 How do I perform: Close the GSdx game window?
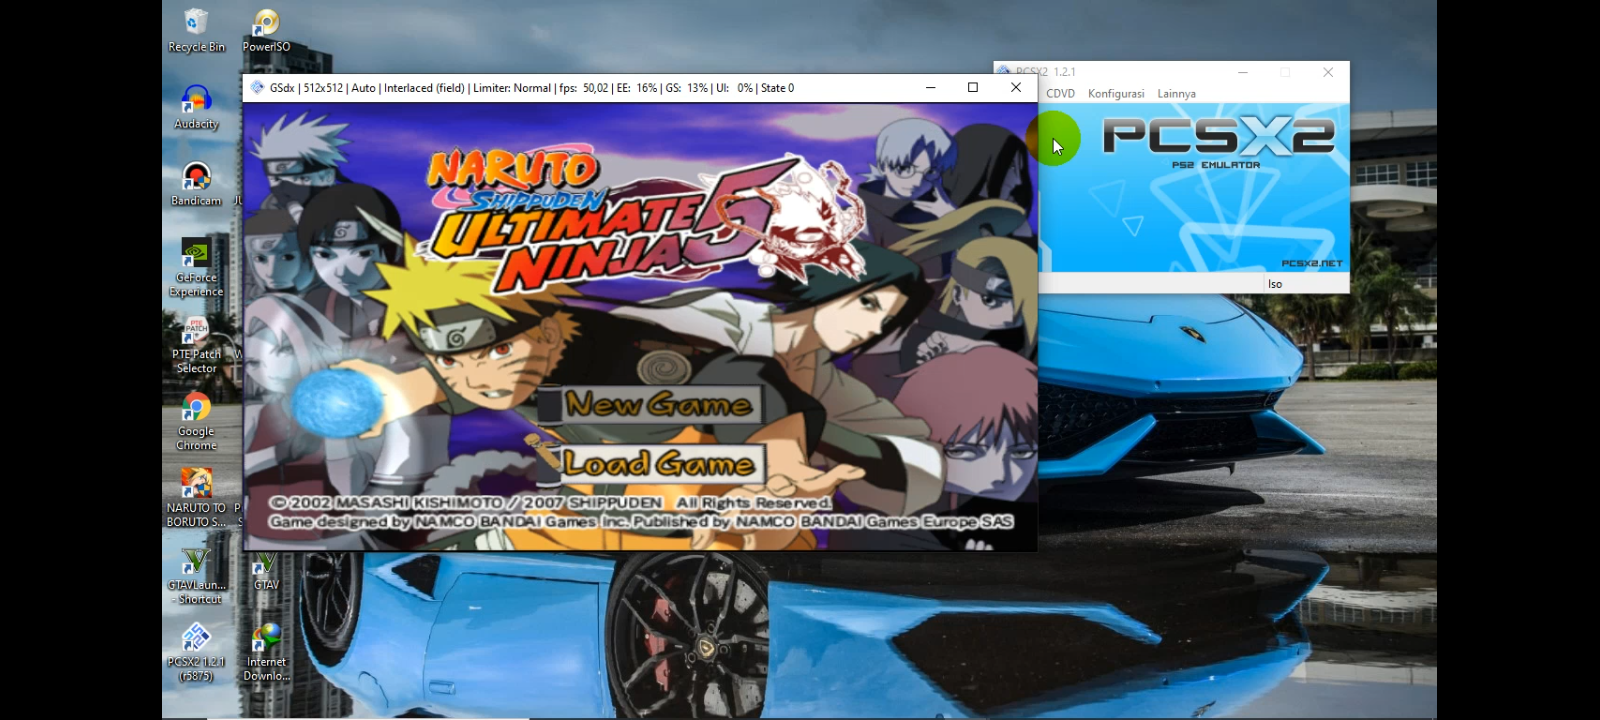click(x=1016, y=88)
